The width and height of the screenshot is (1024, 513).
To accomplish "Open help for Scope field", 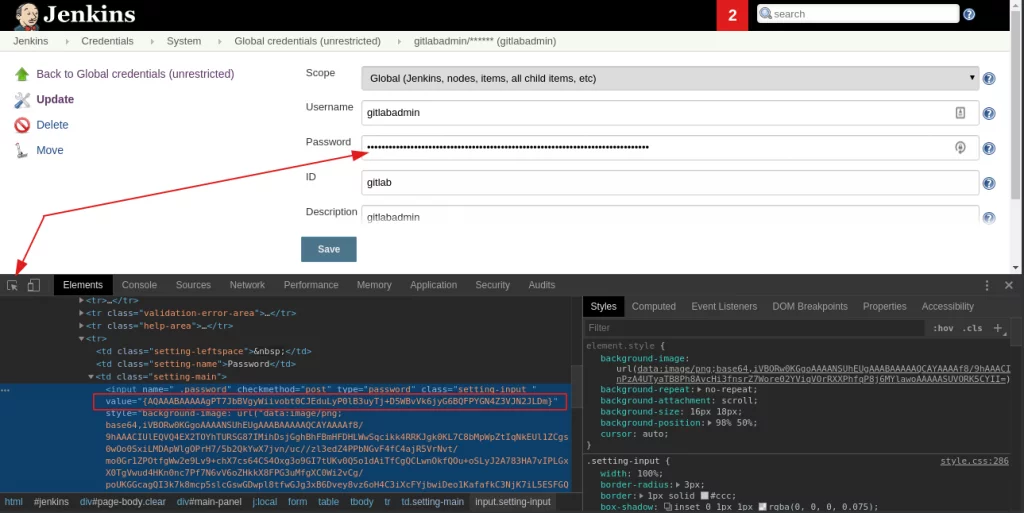I will [989, 78].
